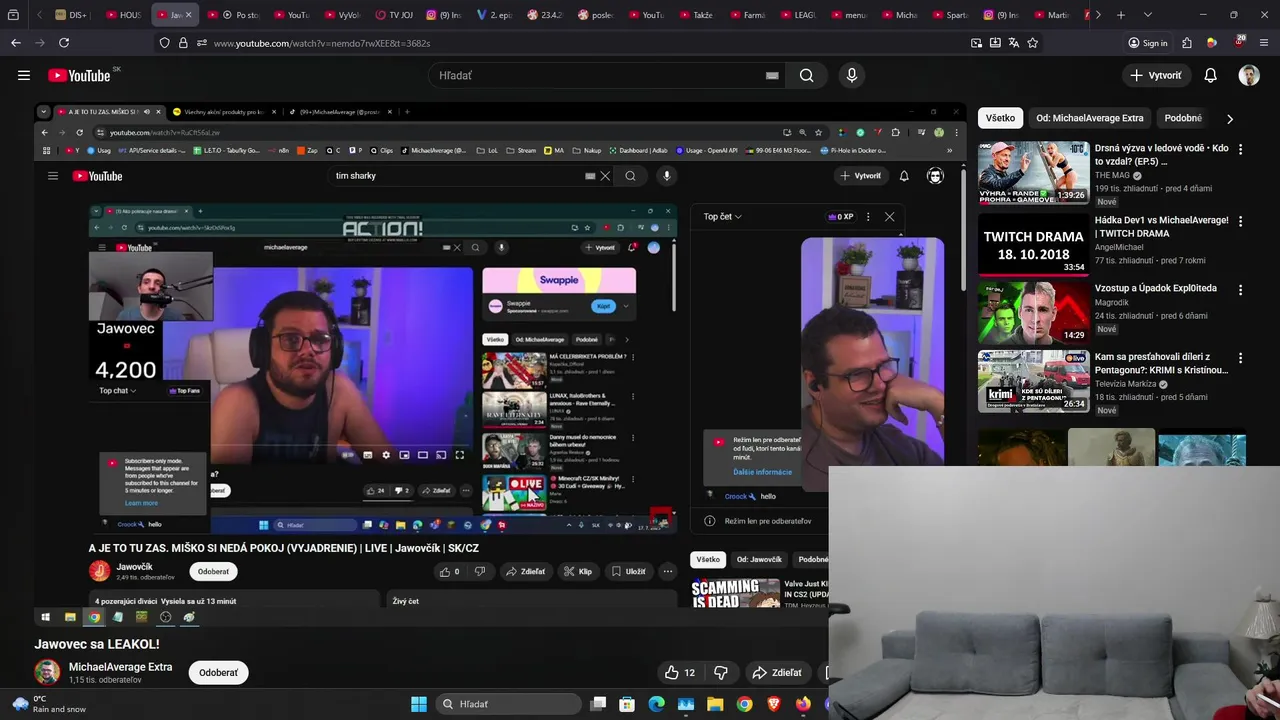1280x720 pixels.
Task: Open the Vzostup a Úpadok Expl0iteda title
Action: tap(1156, 288)
